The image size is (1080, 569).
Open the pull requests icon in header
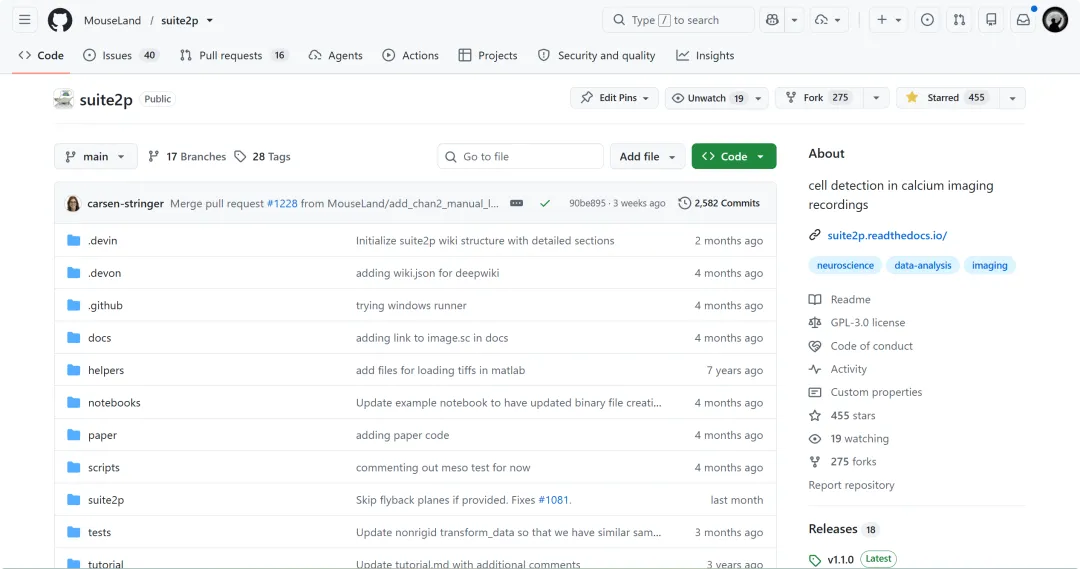959,20
